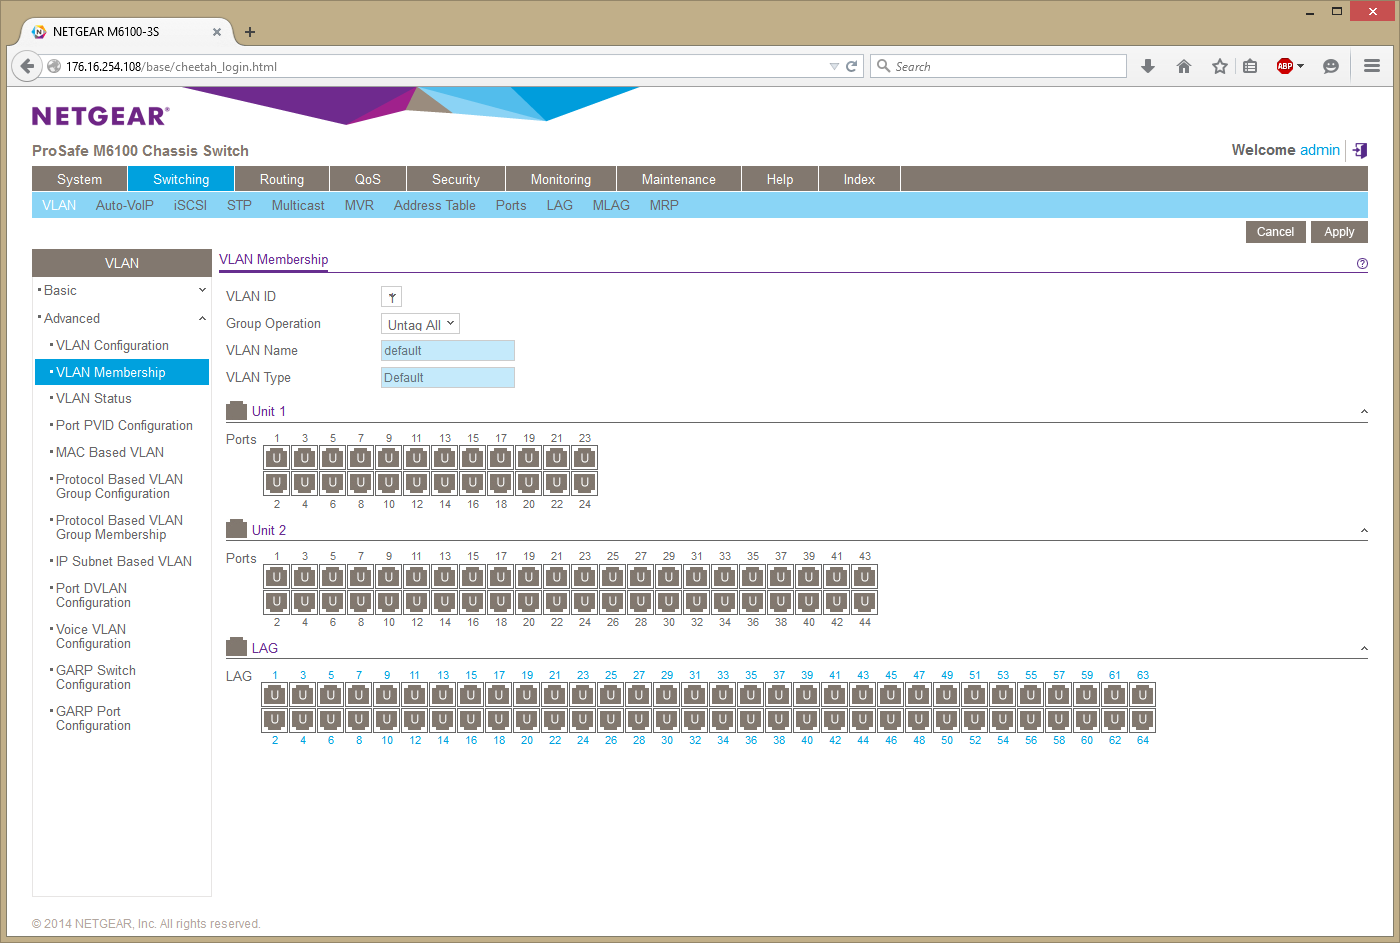This screenshot has height=943, width=1400.
Task: Expand the Basic sidebar group
Action: [x=202, y=290]
